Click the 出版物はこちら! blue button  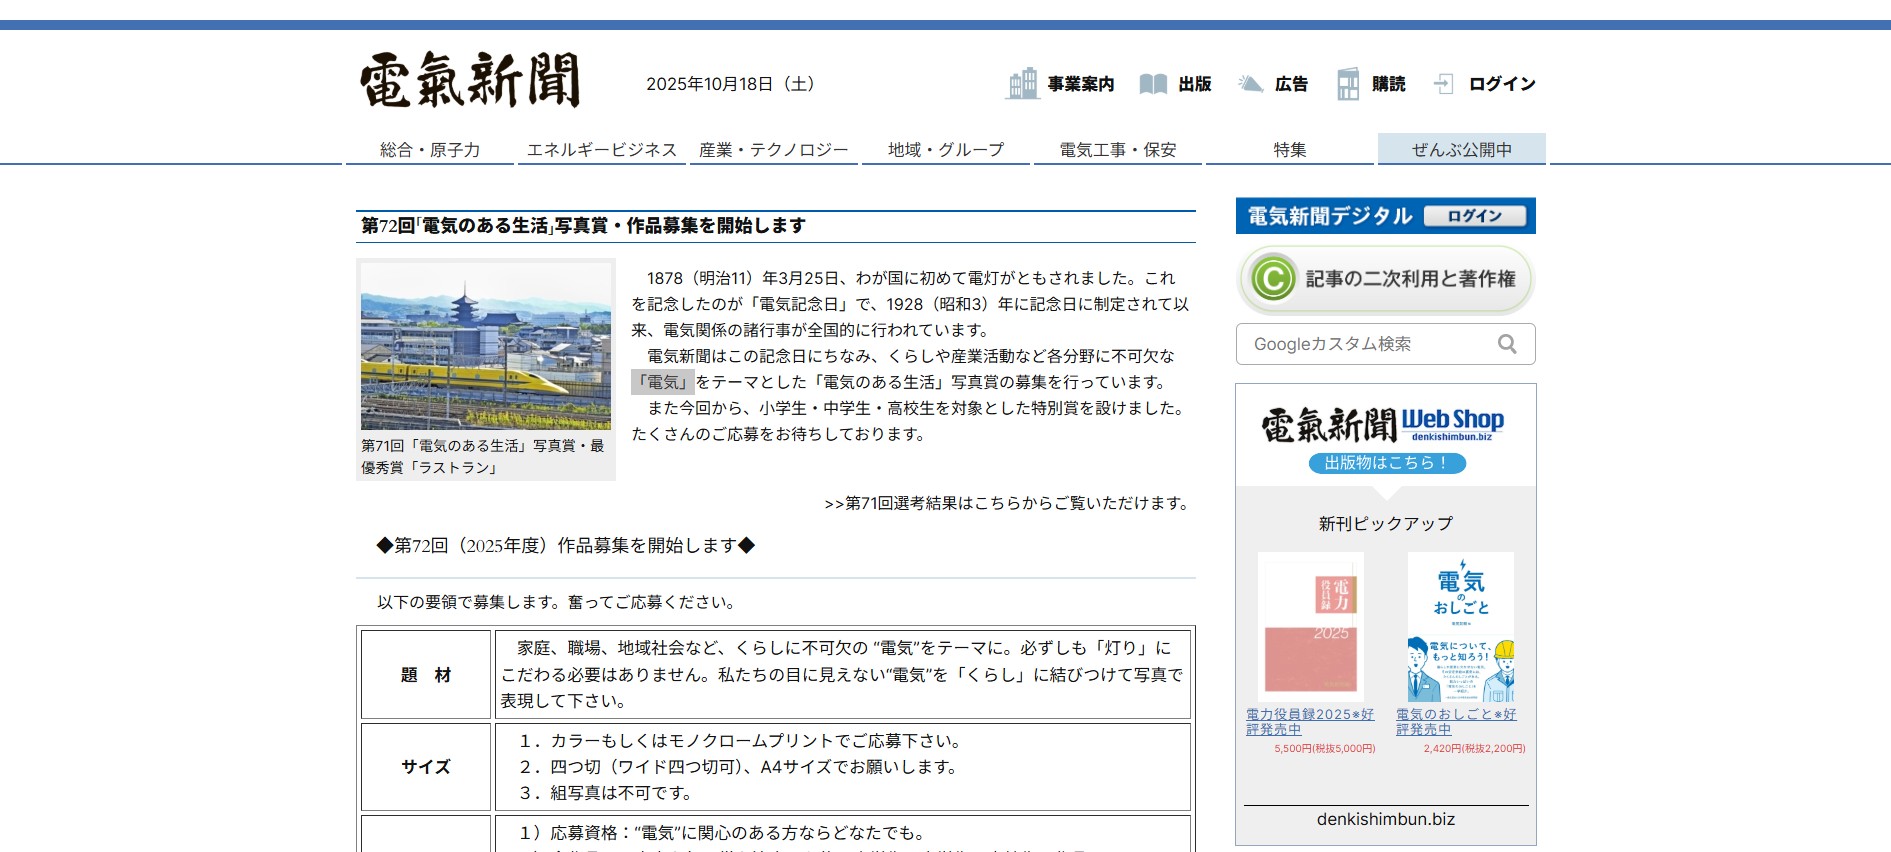1386,463
